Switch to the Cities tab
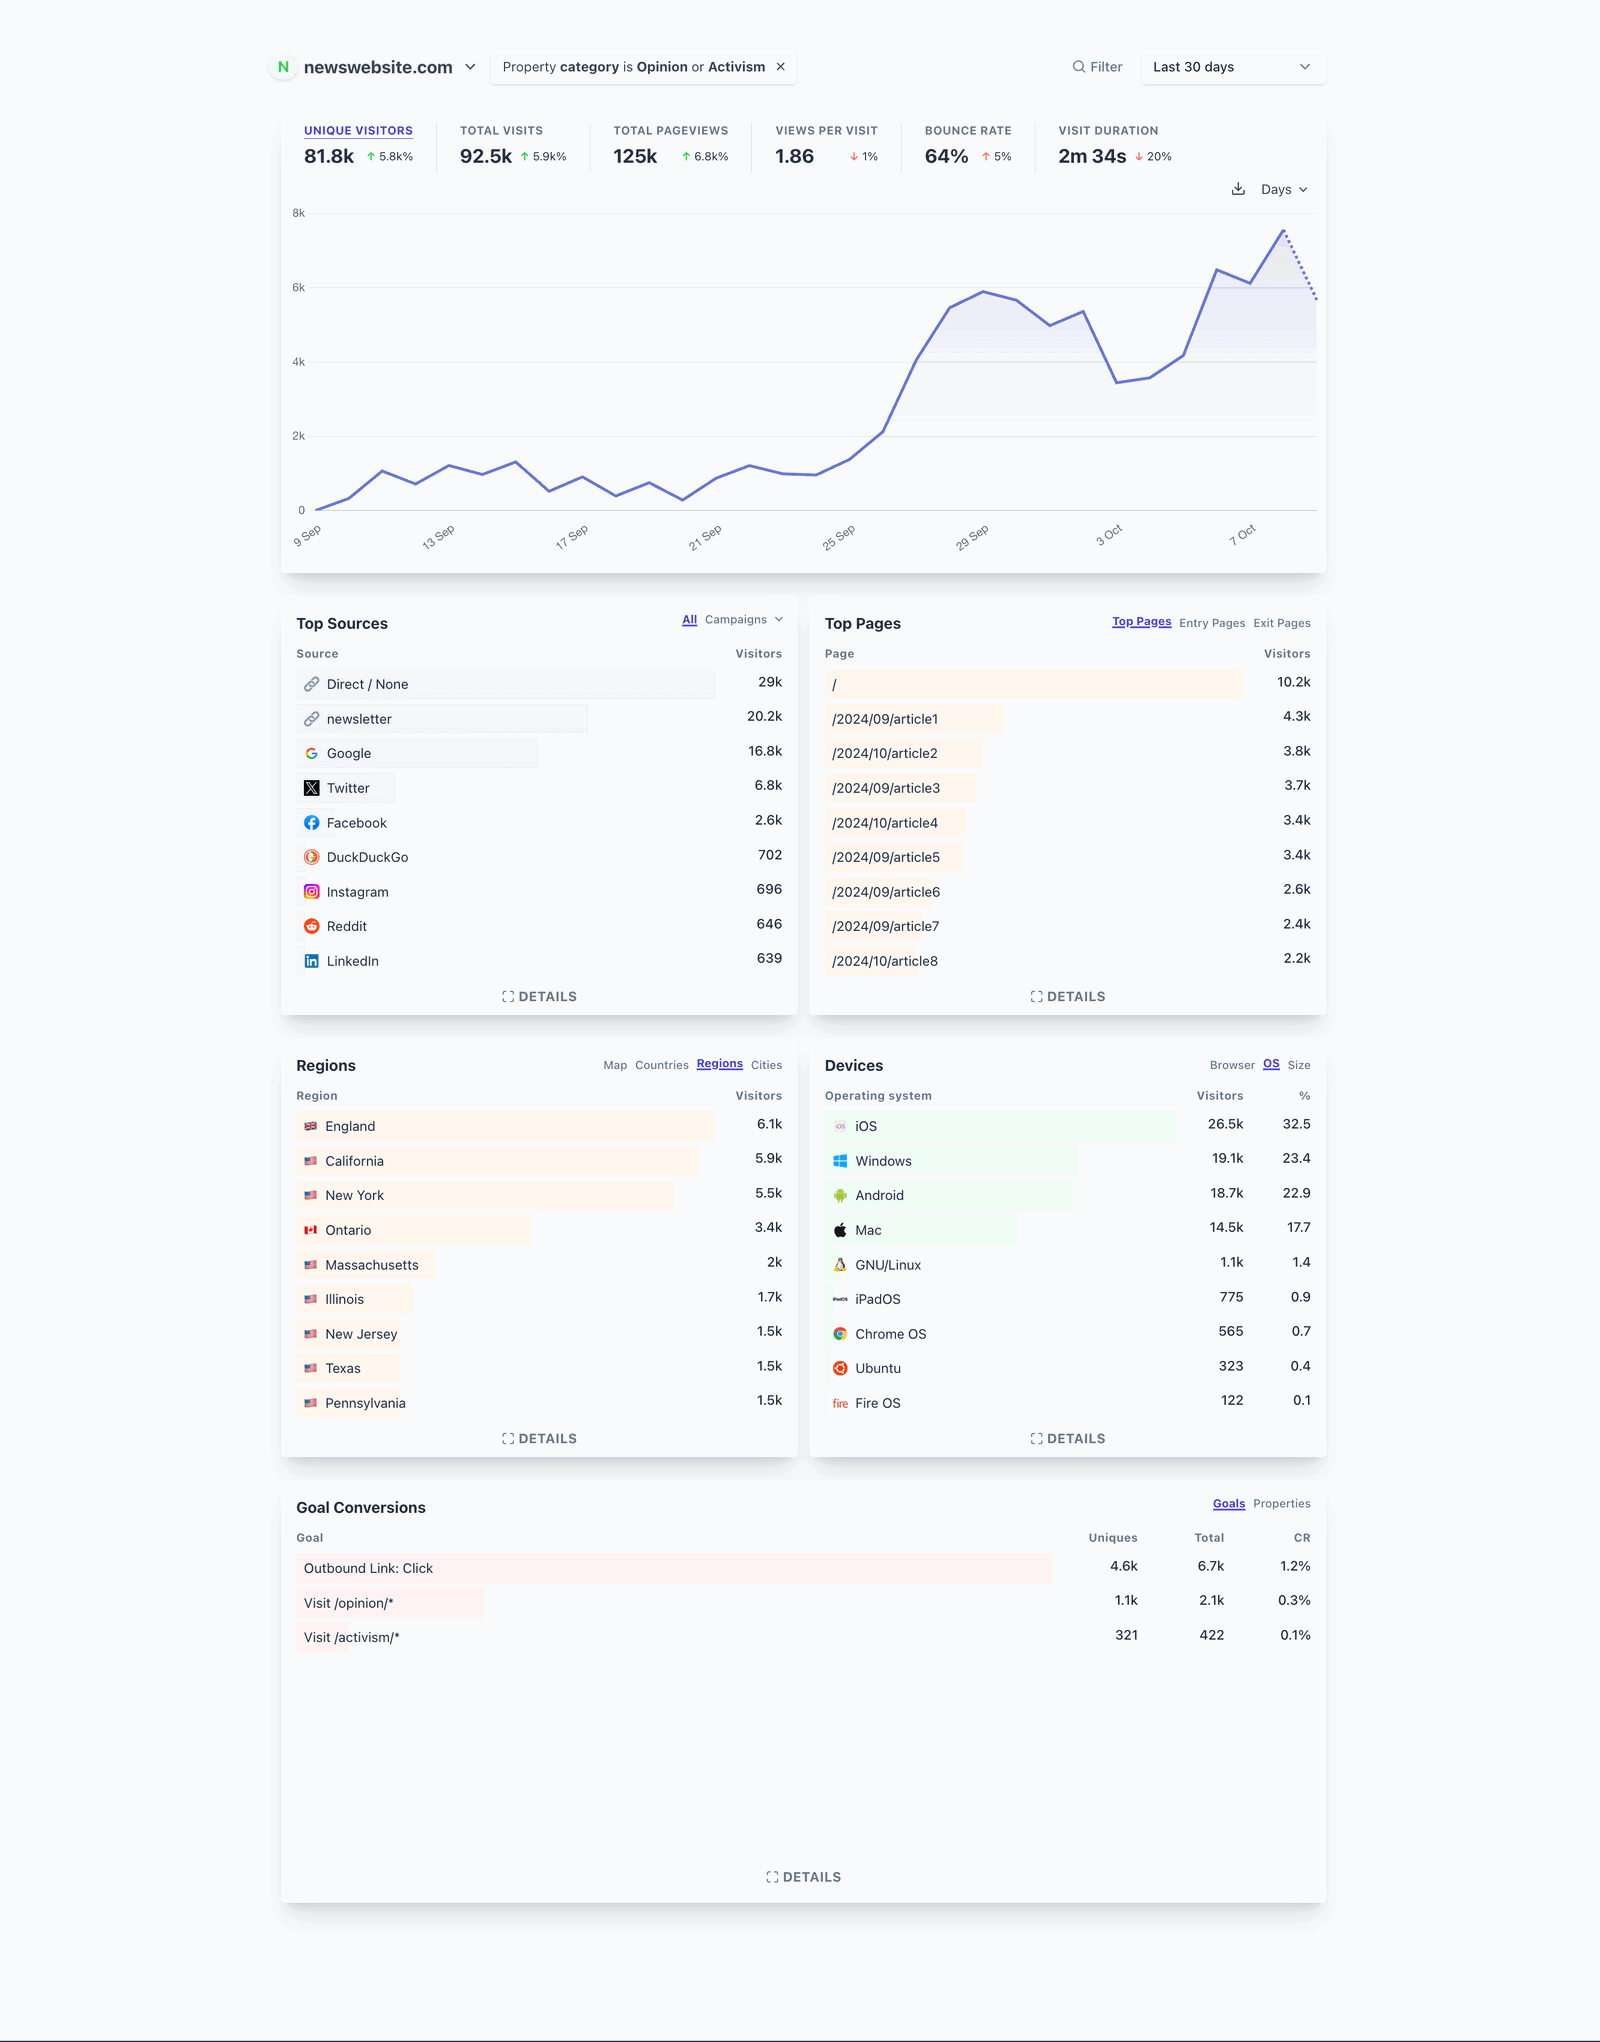 tap(767, 1065)
